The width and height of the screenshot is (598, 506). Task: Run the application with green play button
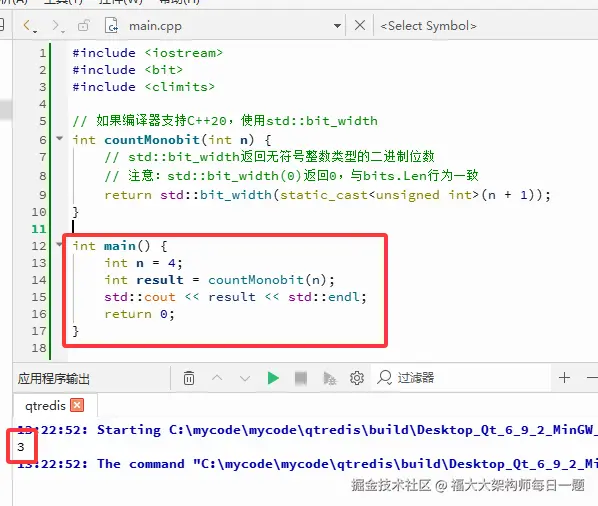pyautogui.click(x=273, y=378)
